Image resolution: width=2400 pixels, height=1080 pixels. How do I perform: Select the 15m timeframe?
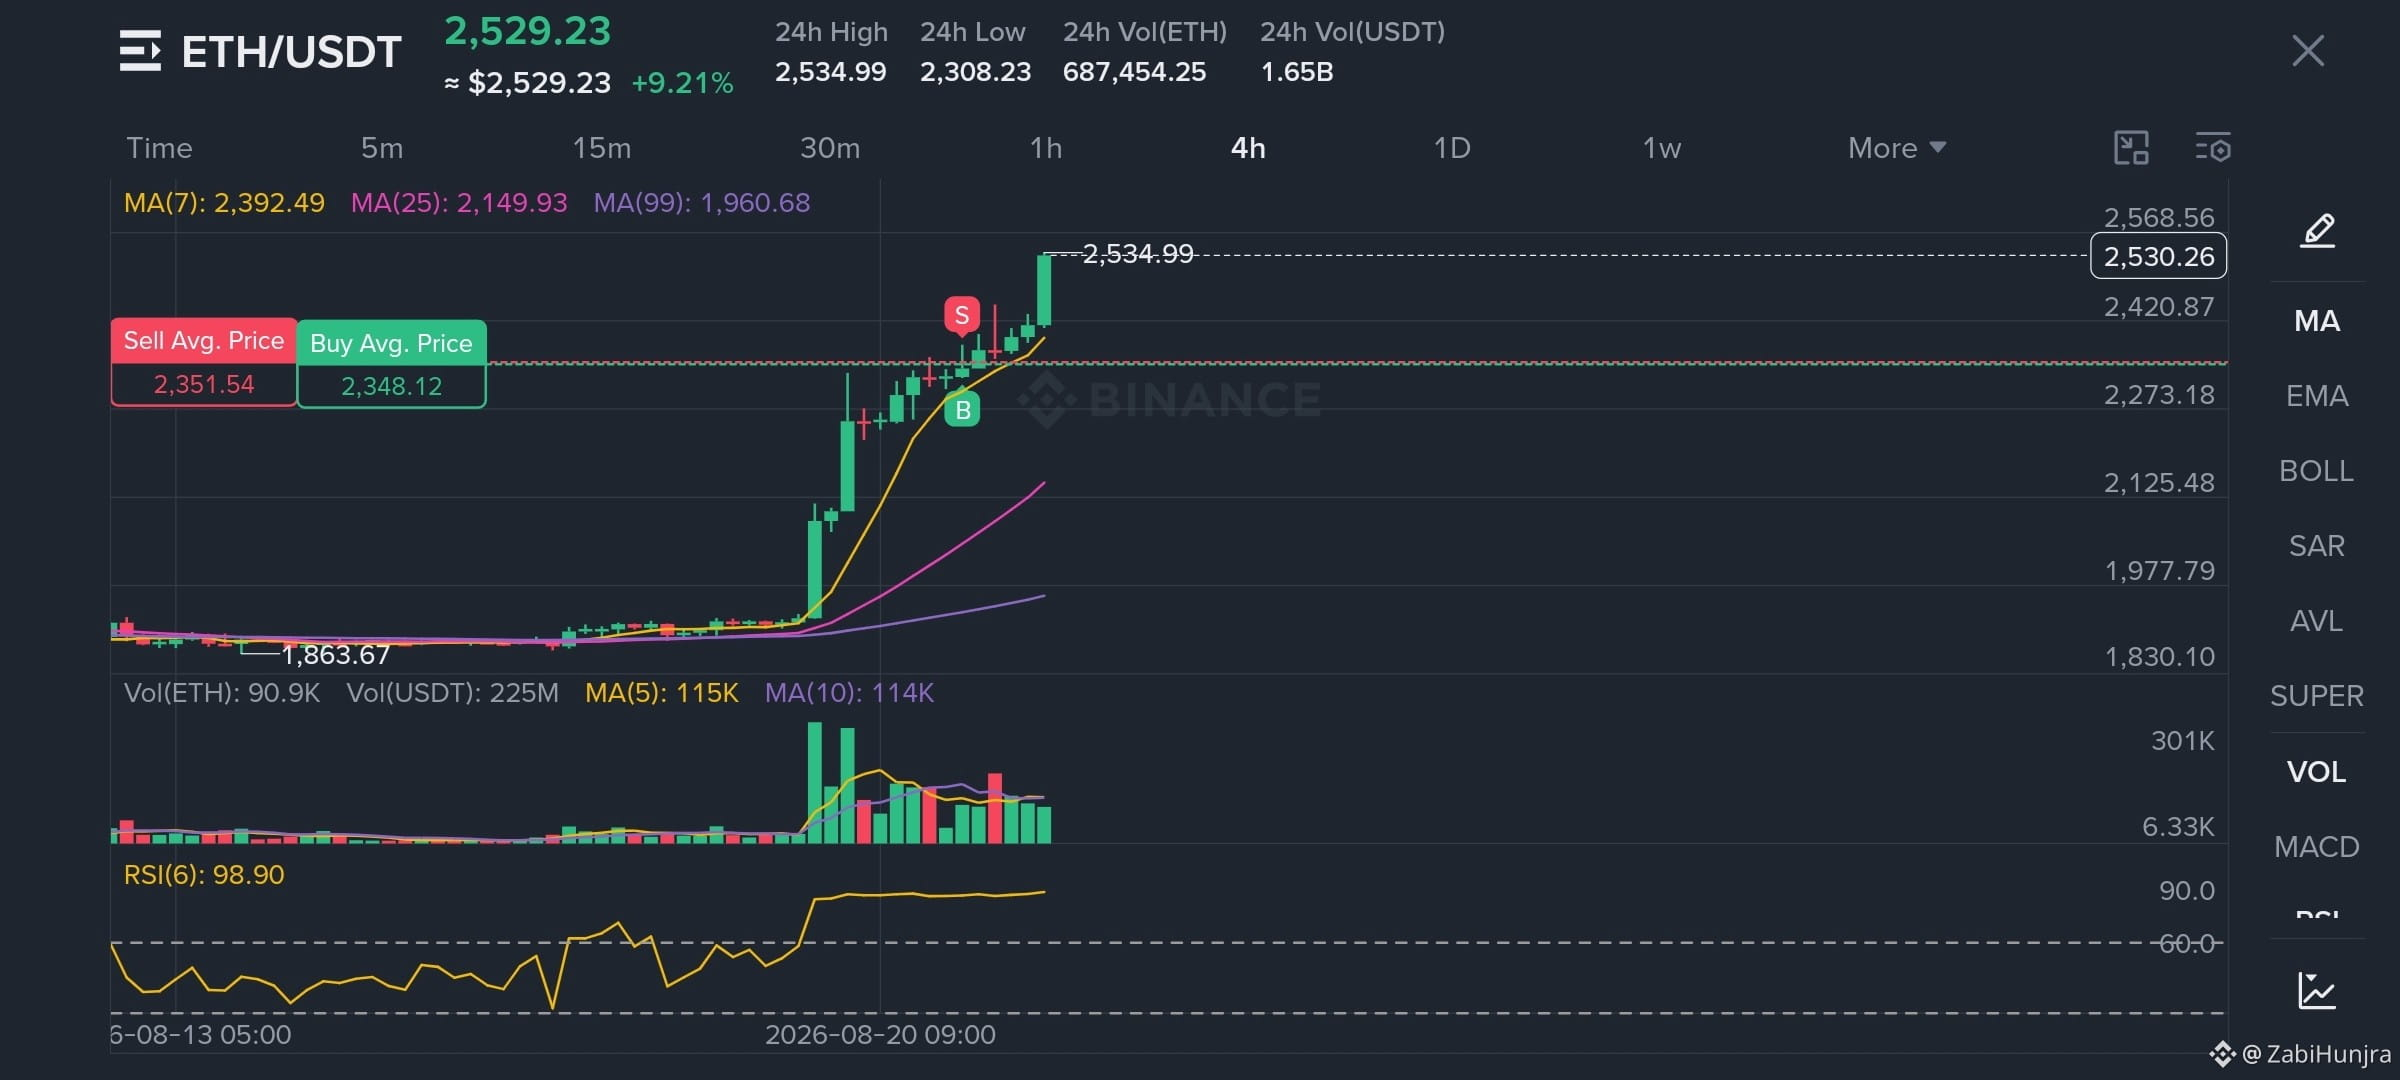(602, 148)
